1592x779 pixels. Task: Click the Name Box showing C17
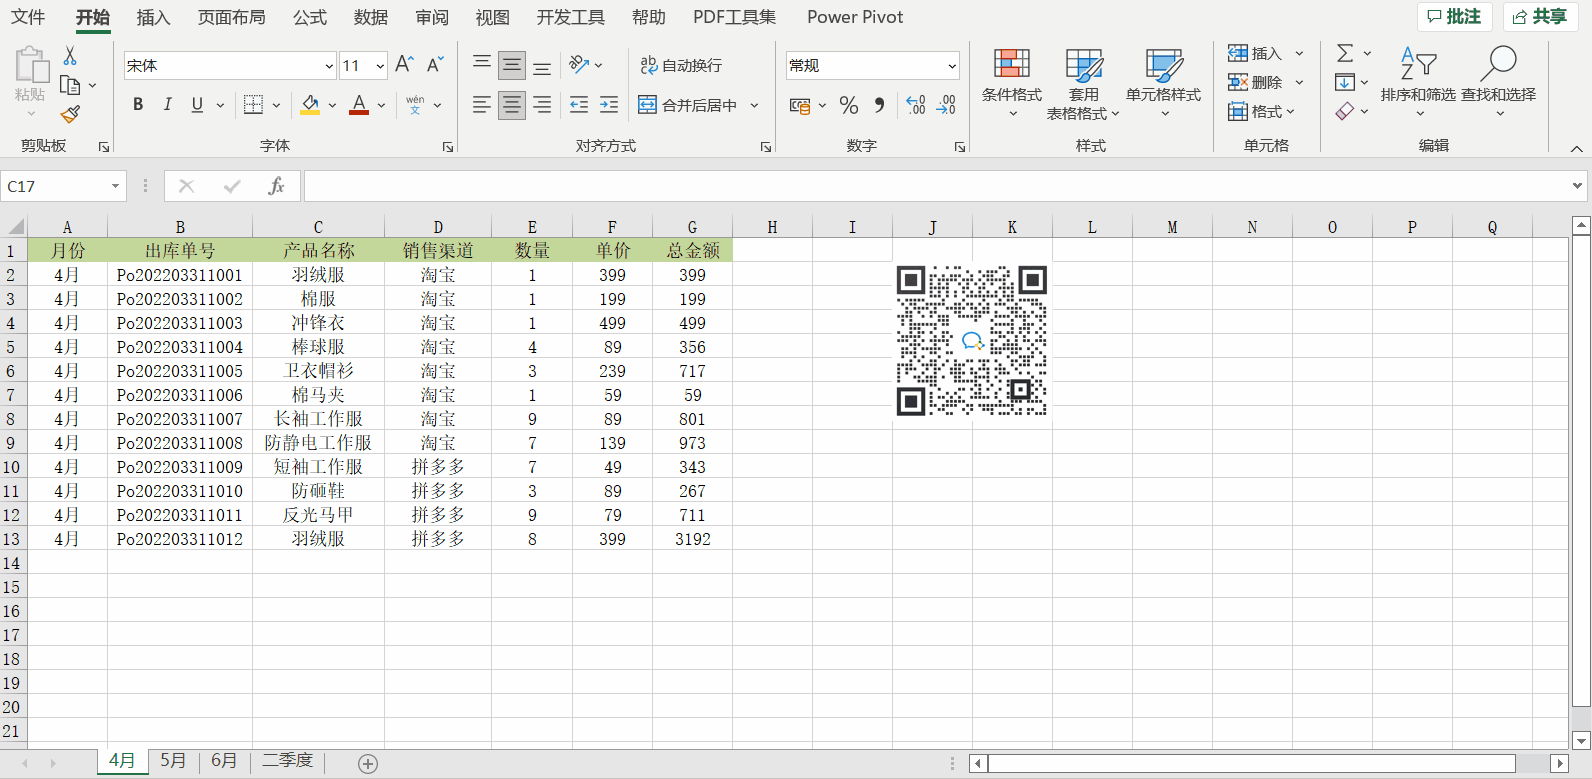pos(55,186)
